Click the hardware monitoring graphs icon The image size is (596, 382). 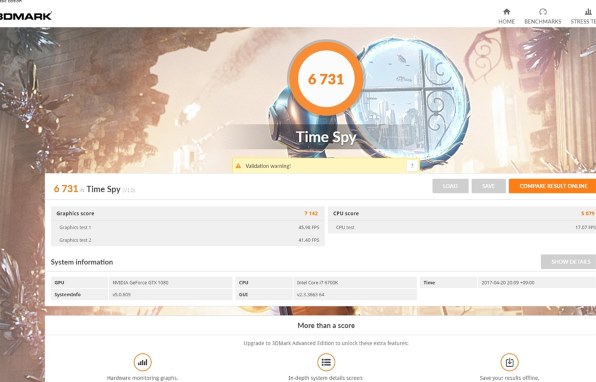(x=143, y=362)
